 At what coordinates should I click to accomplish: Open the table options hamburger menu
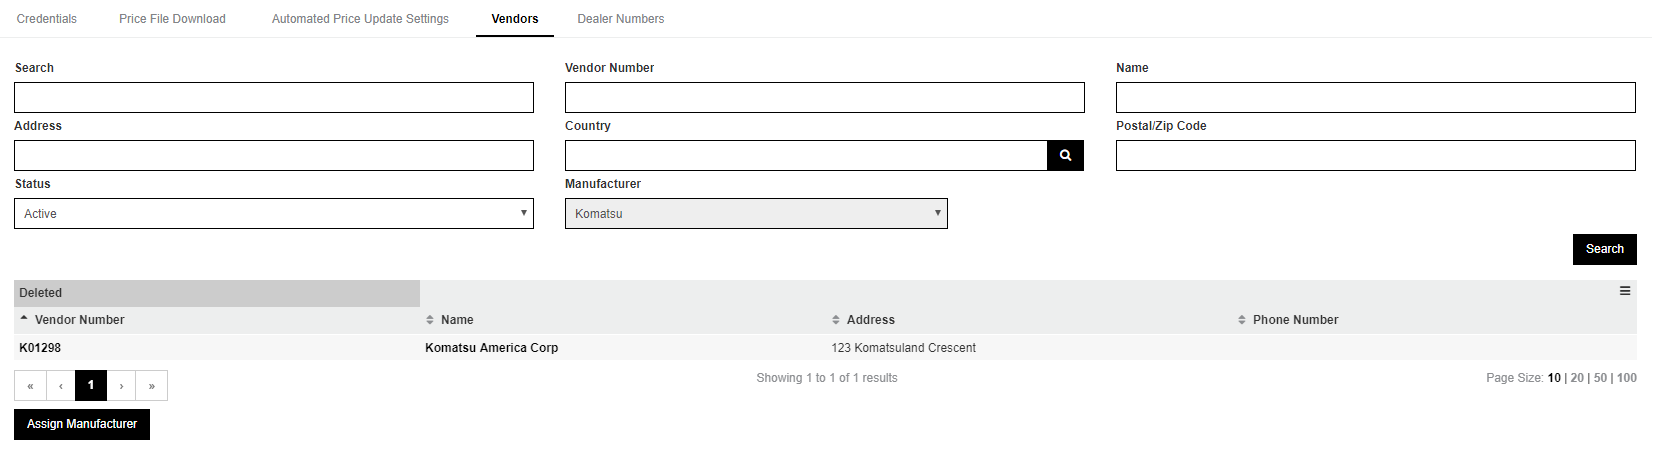tap(1625, 291)
